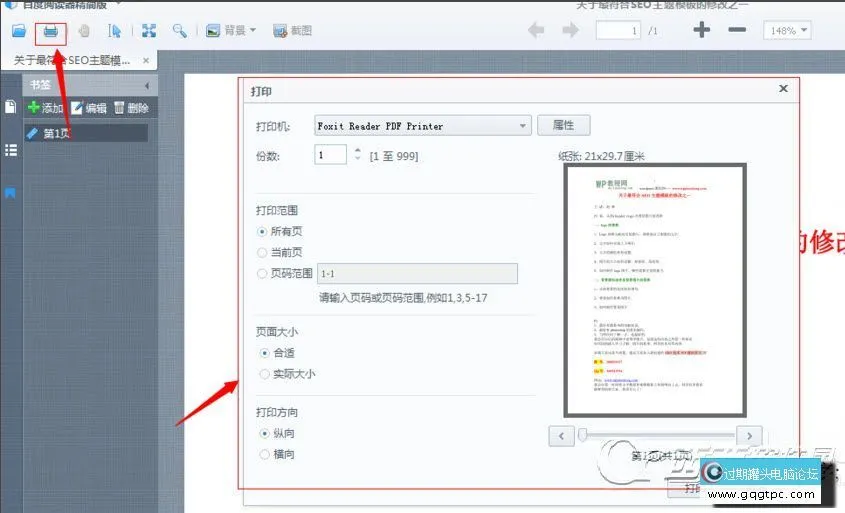Decrease the number of copies with down arrow
The width and height of the screenshot is (845, 513).
[358, 158]
